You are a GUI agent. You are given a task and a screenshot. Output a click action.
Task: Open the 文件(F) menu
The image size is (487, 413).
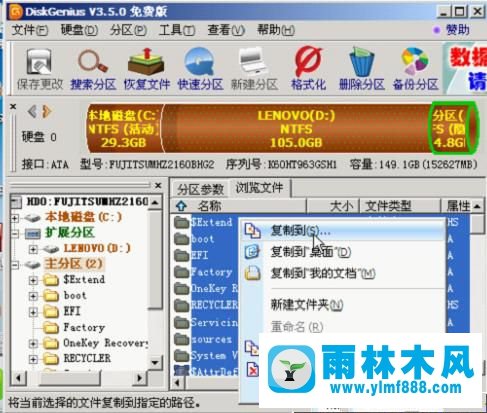click(x=30, y=30)
